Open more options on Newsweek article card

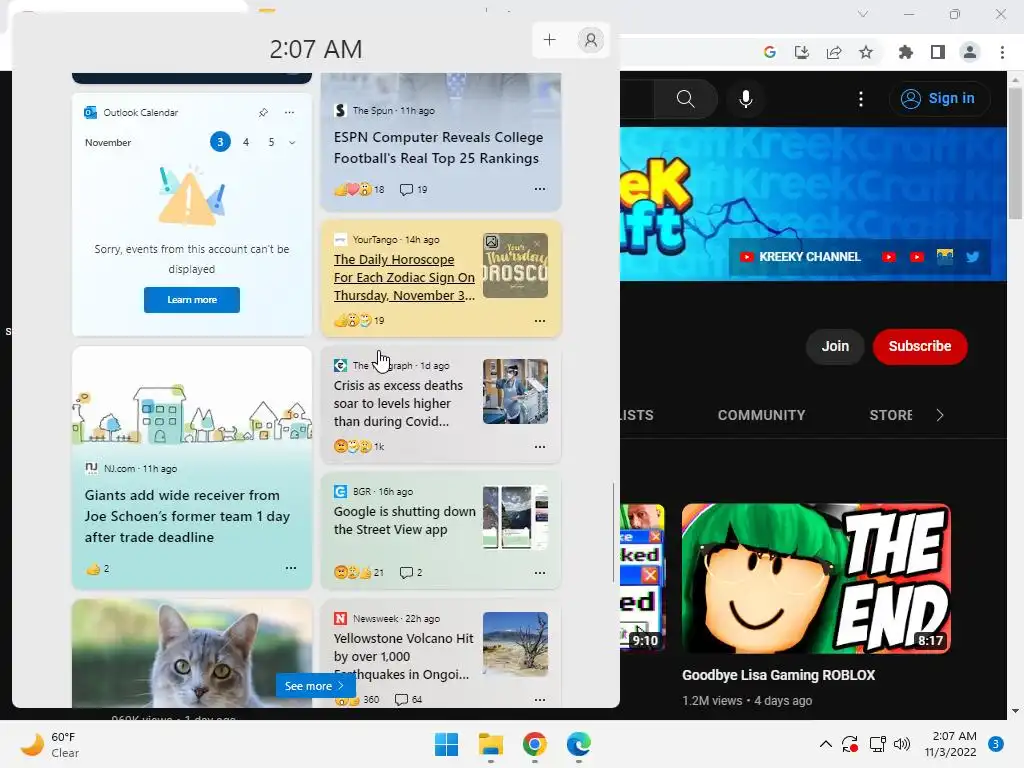click(539, 699)
